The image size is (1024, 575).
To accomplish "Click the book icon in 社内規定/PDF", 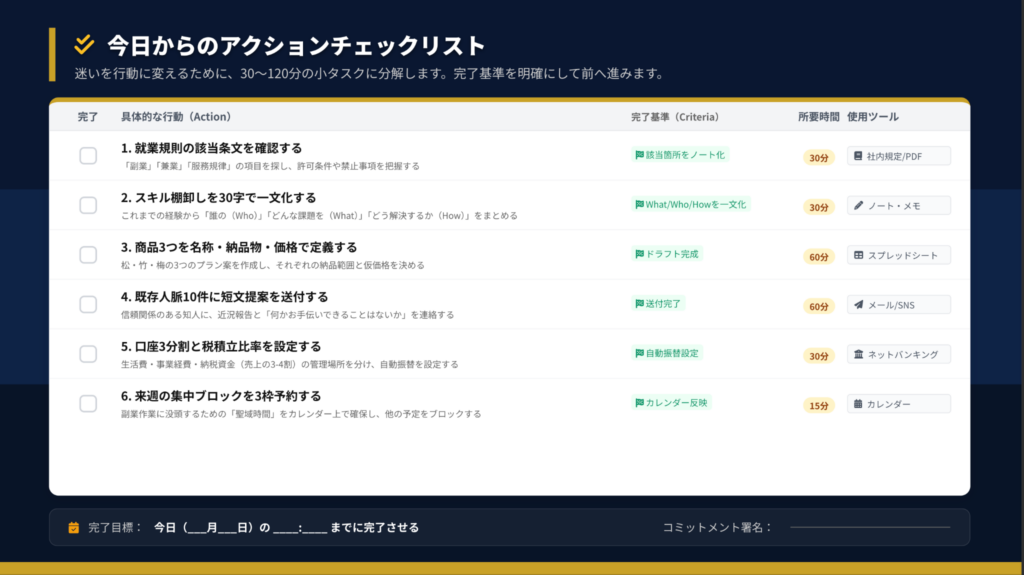I will tap(857, 156).
